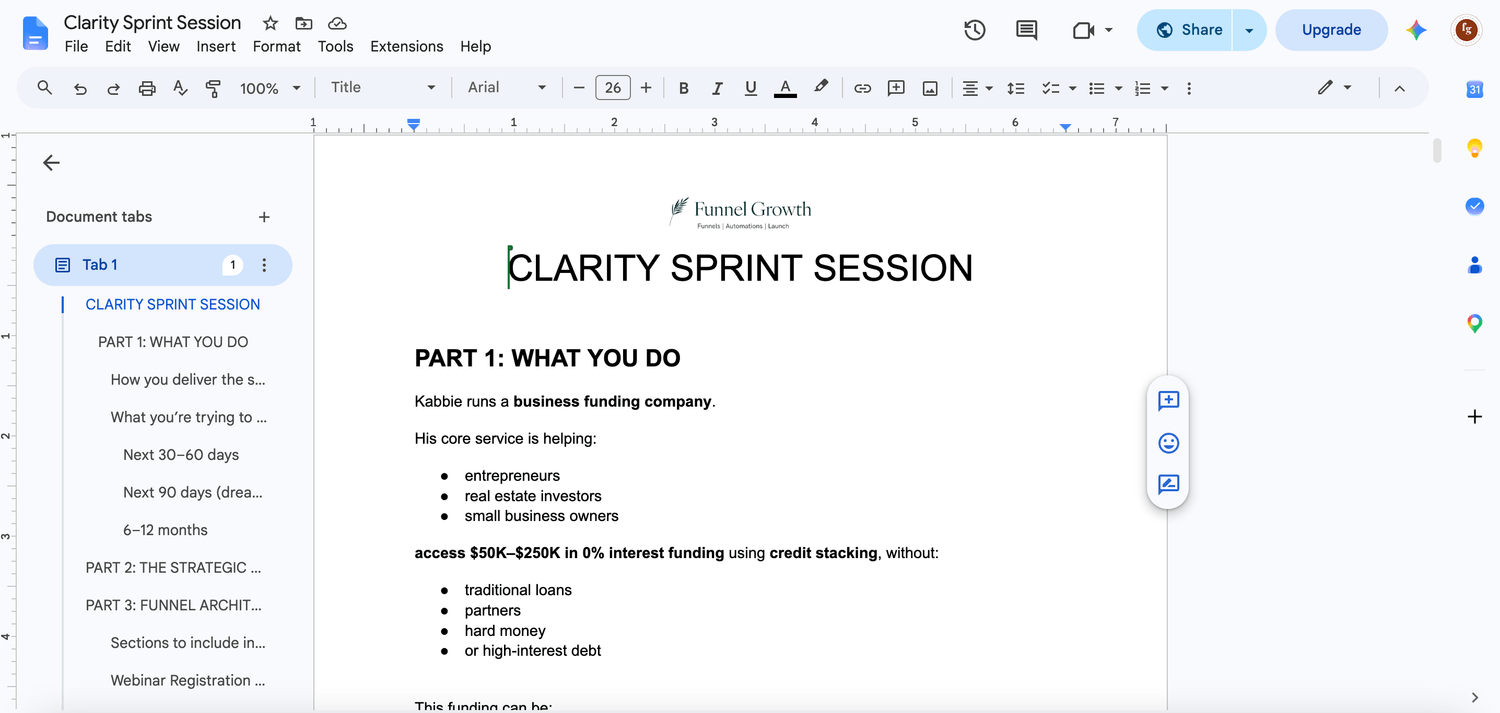Redo the last action
This screenshot has height=713, width=1500.
point(113,88)
